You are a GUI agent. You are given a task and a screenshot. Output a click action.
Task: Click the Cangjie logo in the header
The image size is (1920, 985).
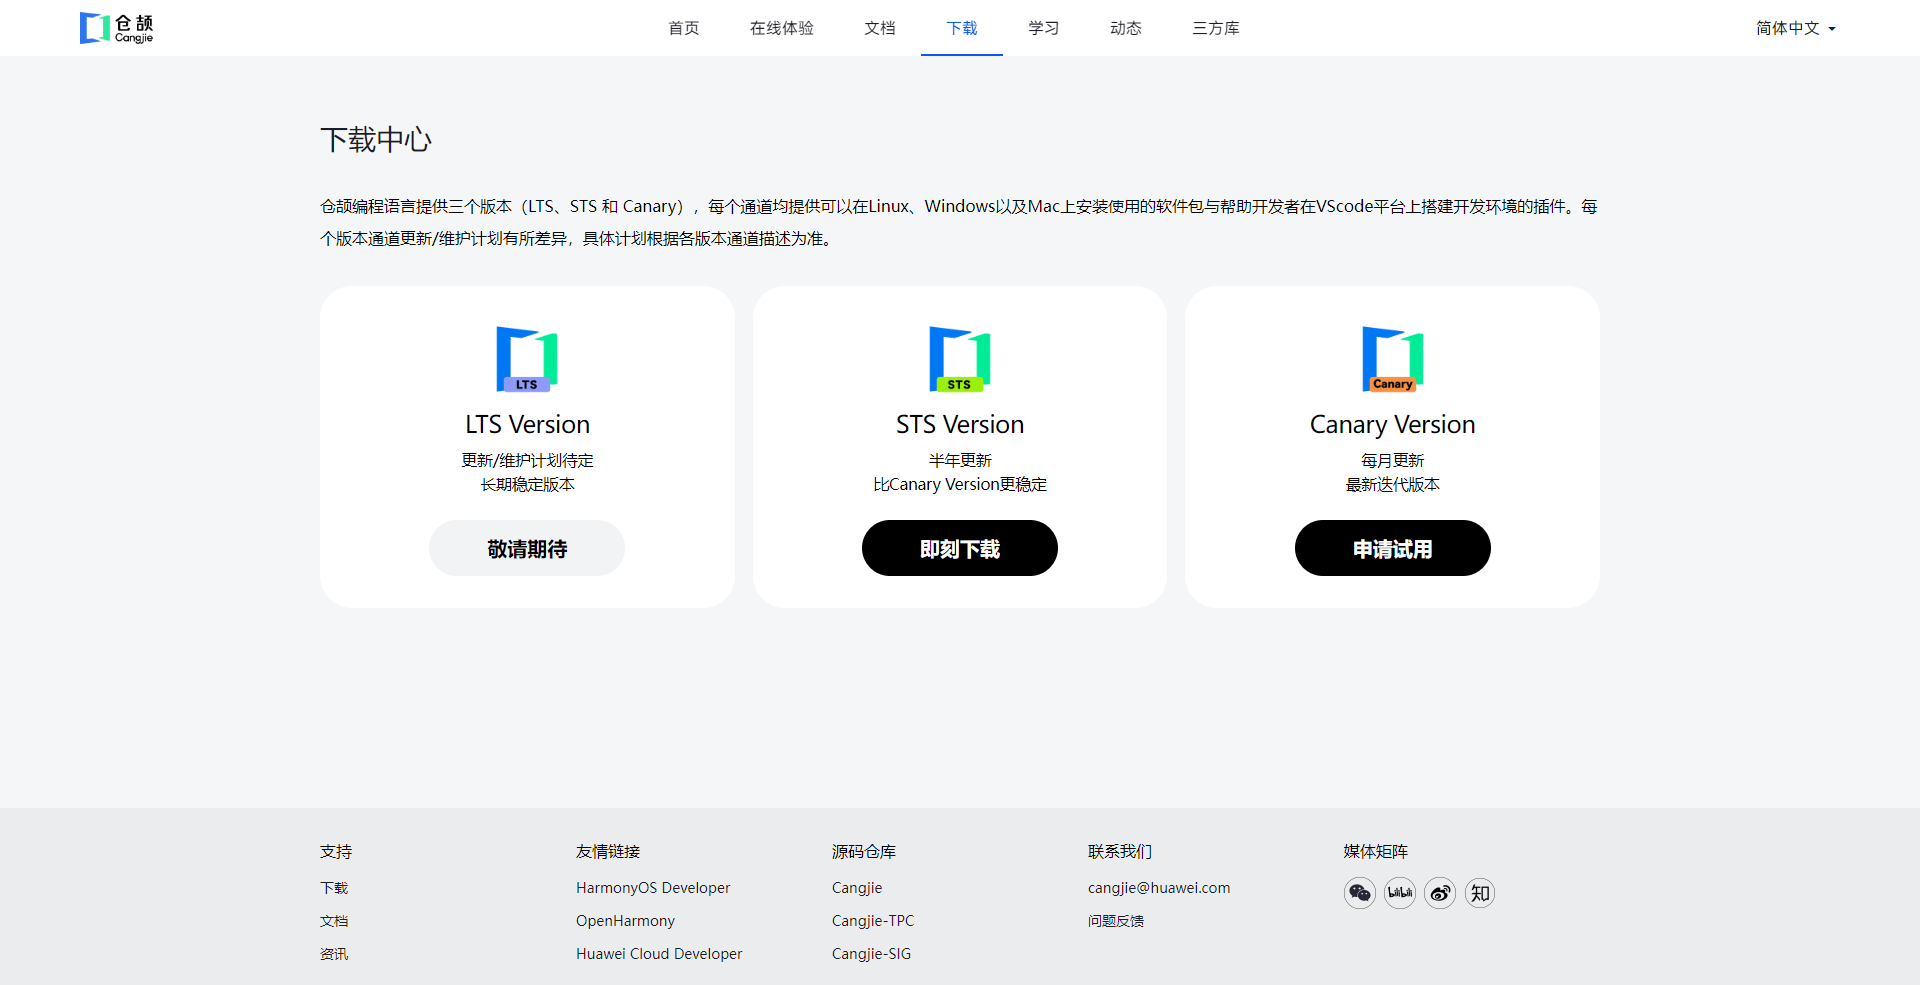coord(116,28)
